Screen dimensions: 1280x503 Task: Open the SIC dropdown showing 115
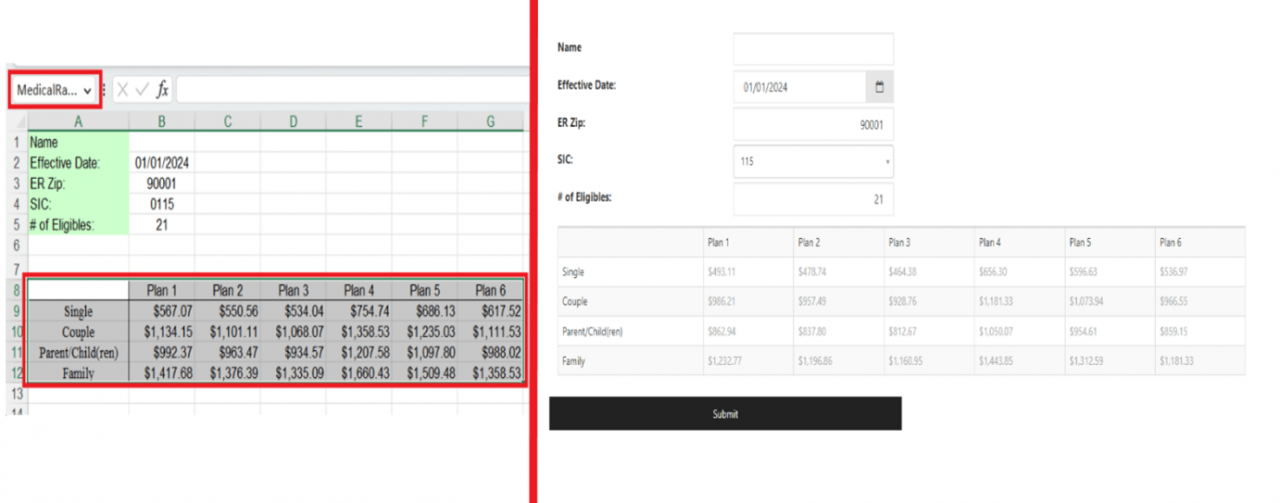813,161
